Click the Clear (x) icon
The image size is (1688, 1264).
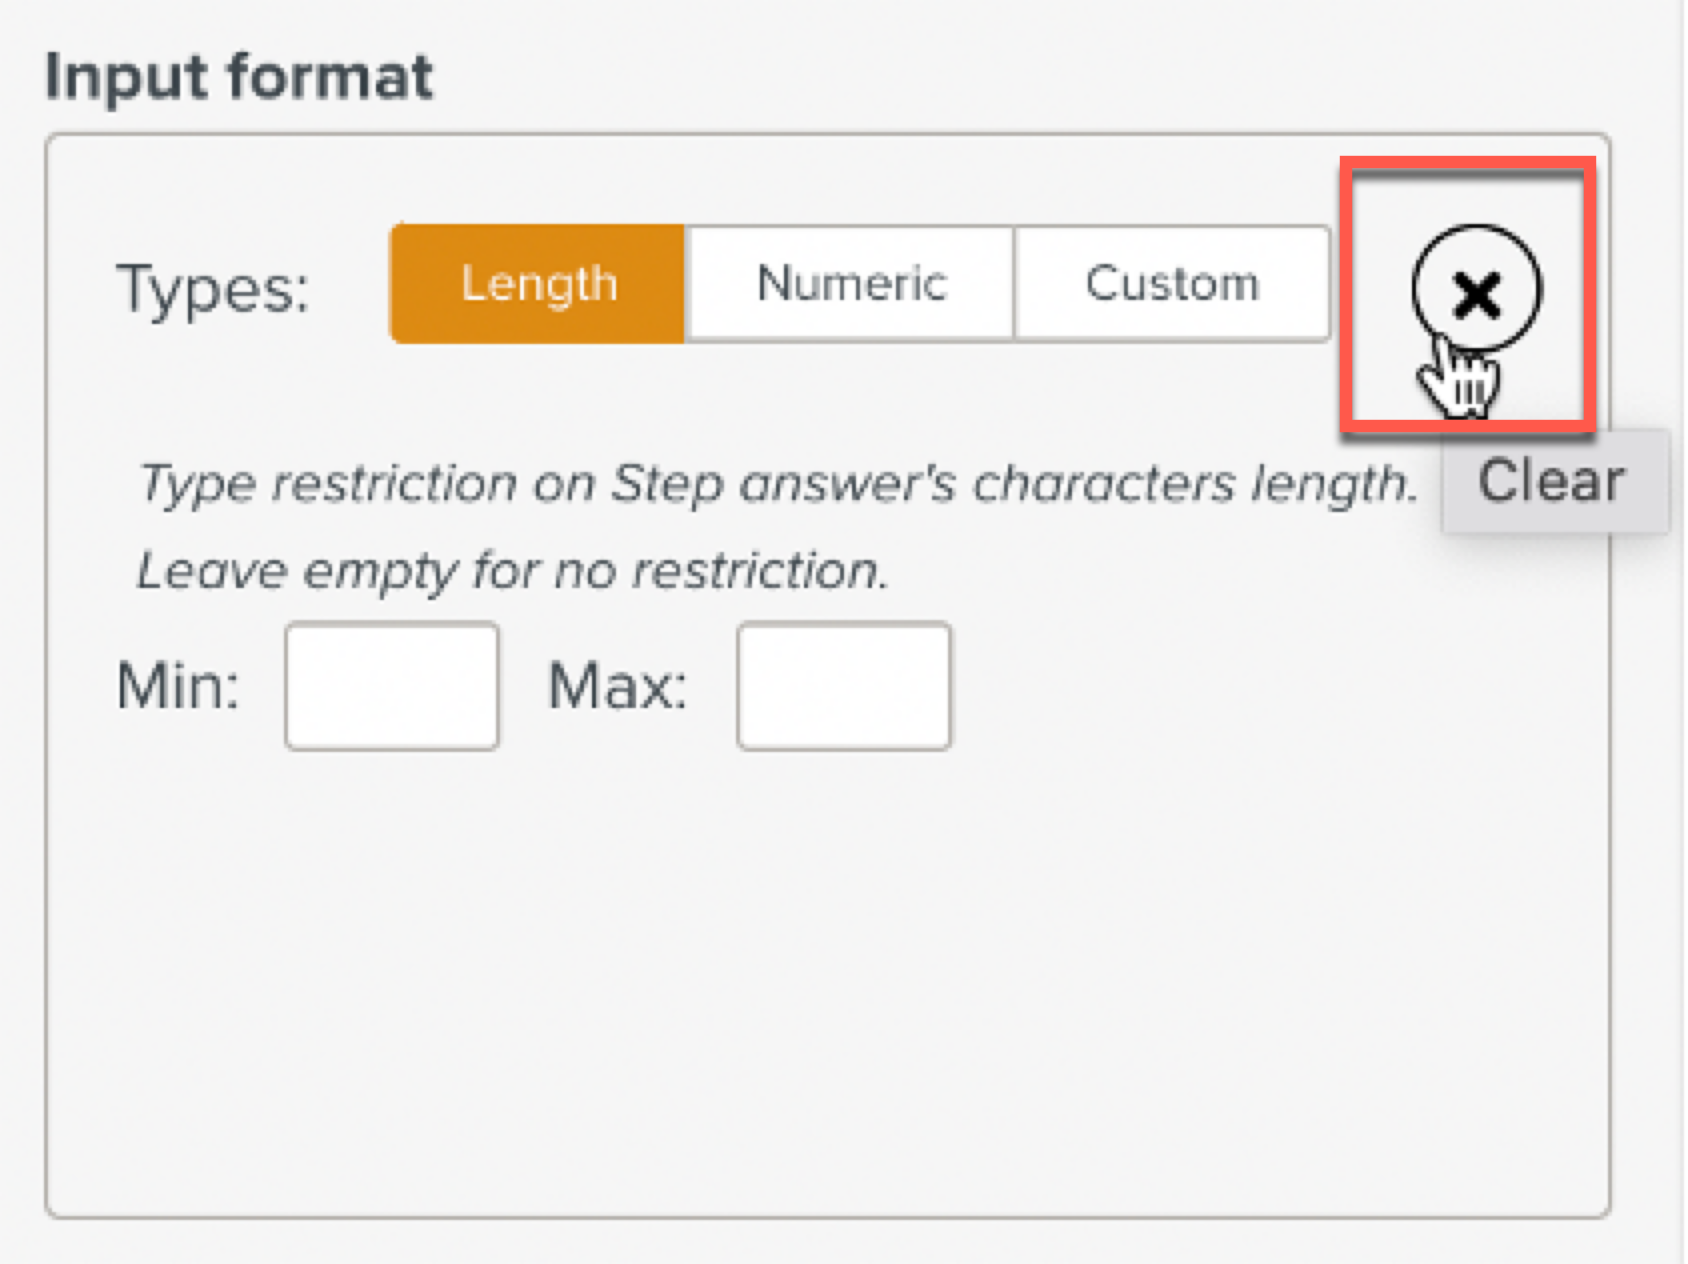pyautogui.click(x=1476, y=290)
